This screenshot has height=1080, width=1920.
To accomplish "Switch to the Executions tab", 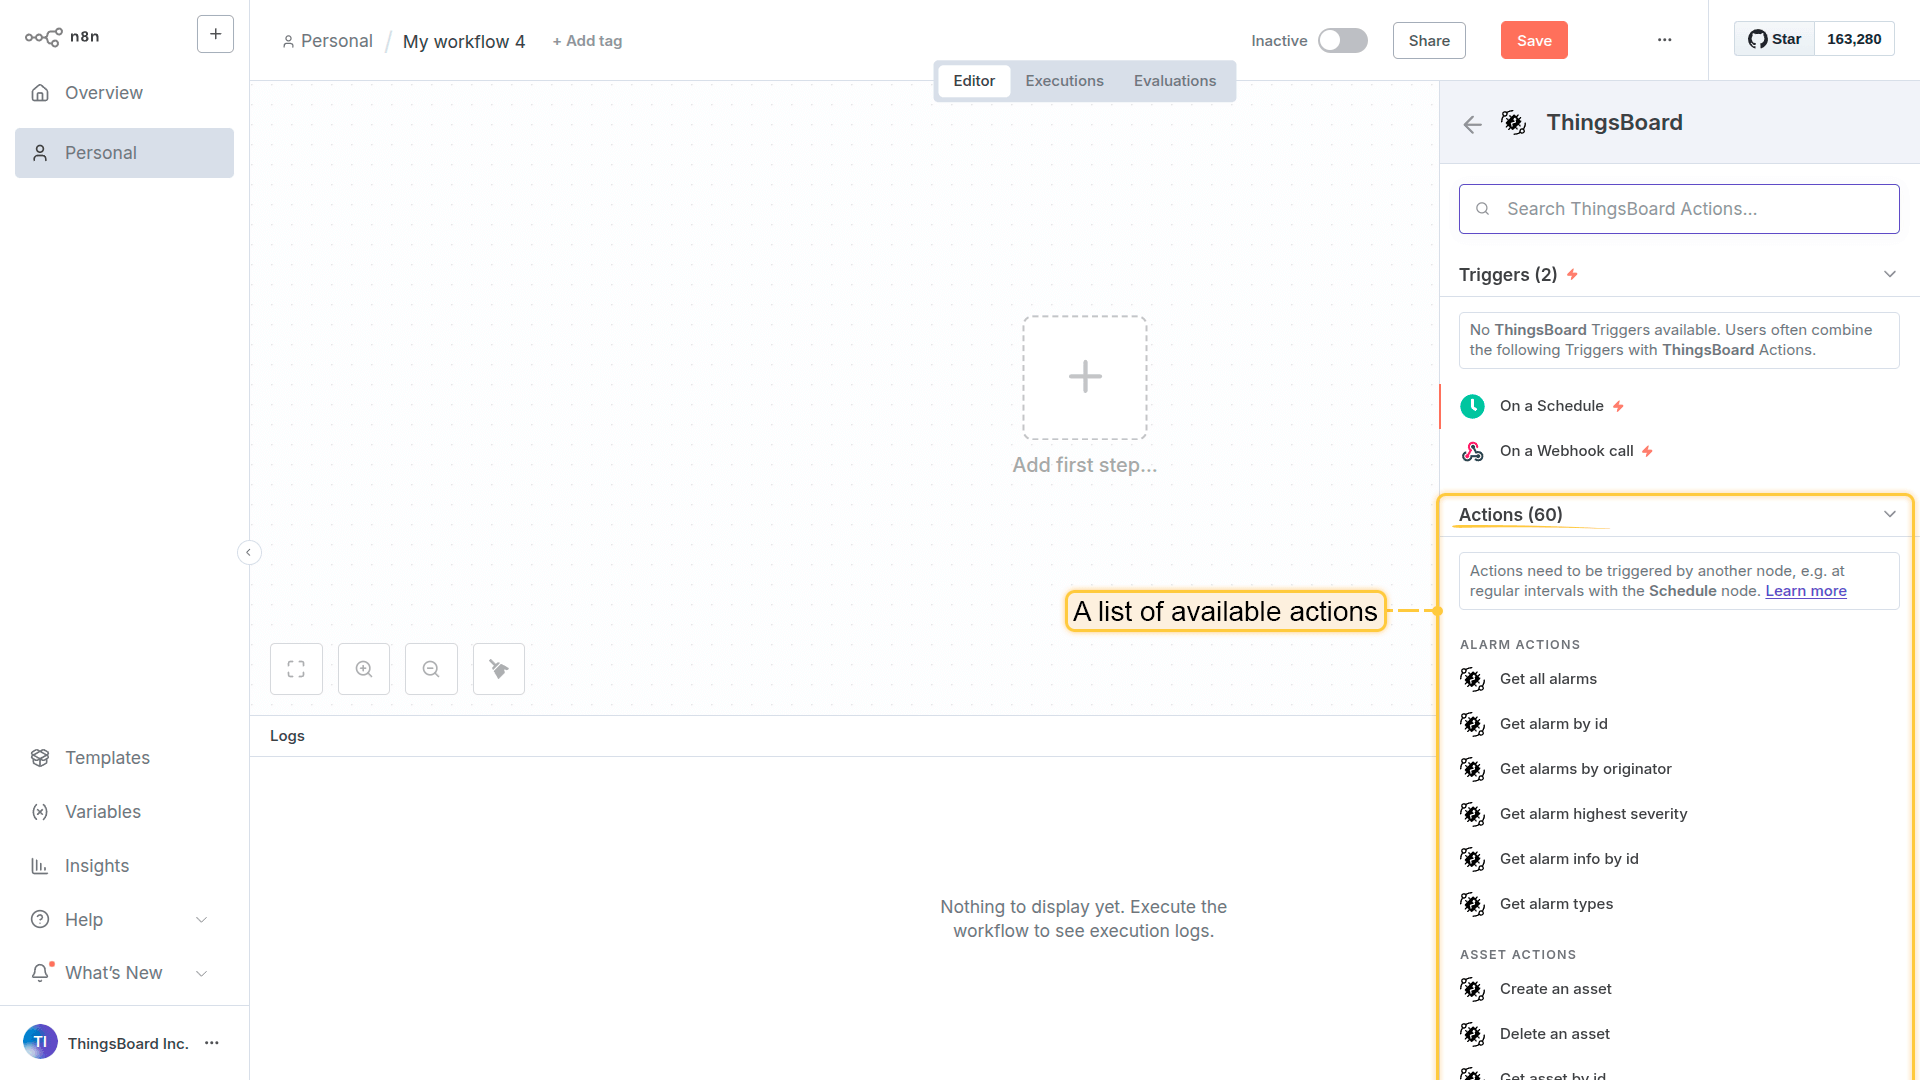I will tap(1064, 81).
